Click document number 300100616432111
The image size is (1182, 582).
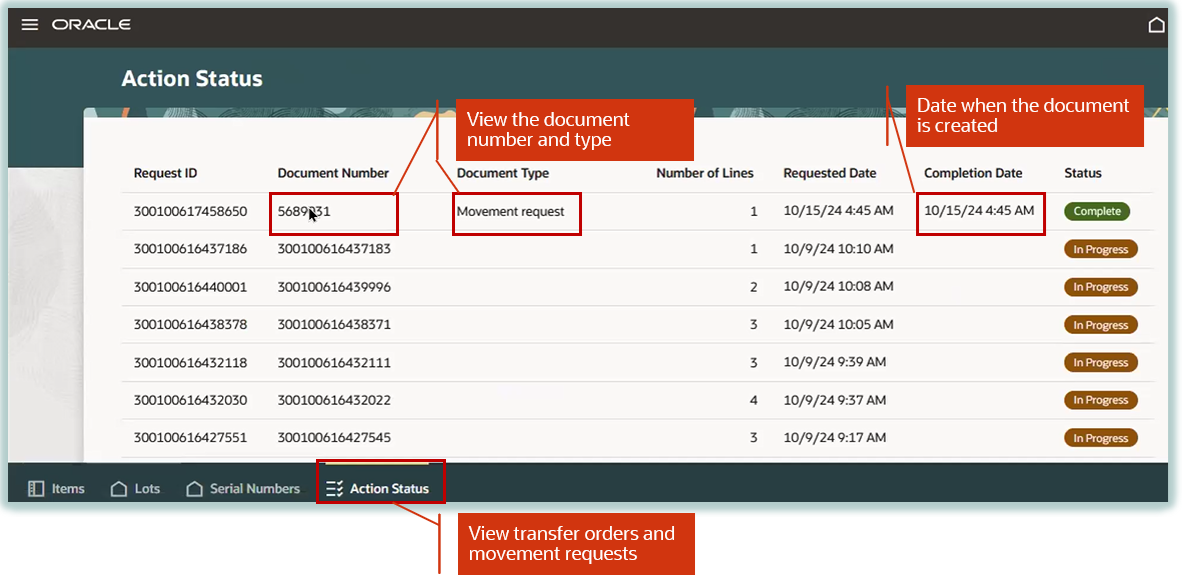point(334,363)
